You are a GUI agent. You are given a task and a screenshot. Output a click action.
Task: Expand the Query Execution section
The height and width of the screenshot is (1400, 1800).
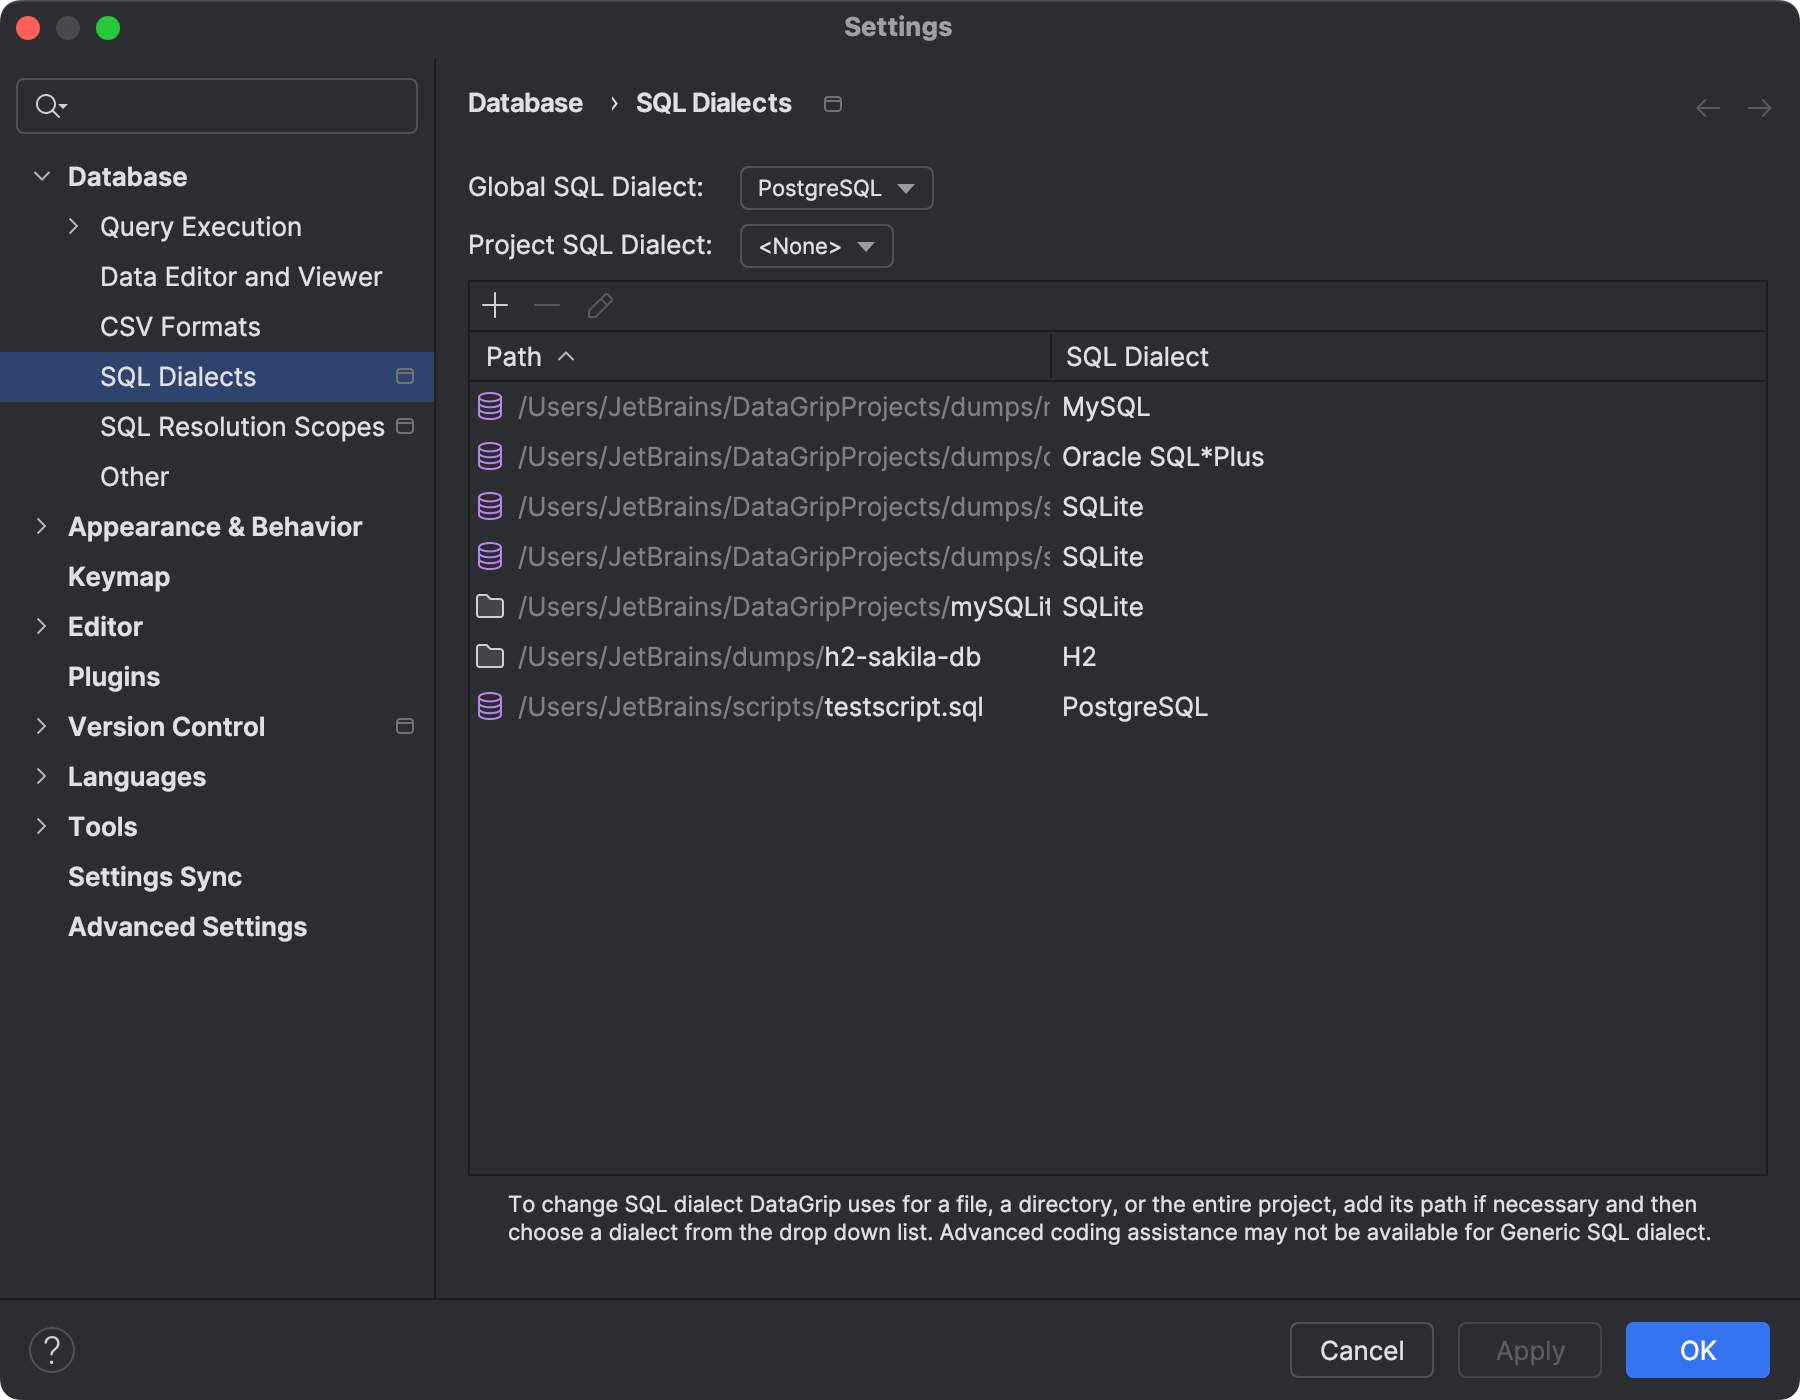point(73,226)
